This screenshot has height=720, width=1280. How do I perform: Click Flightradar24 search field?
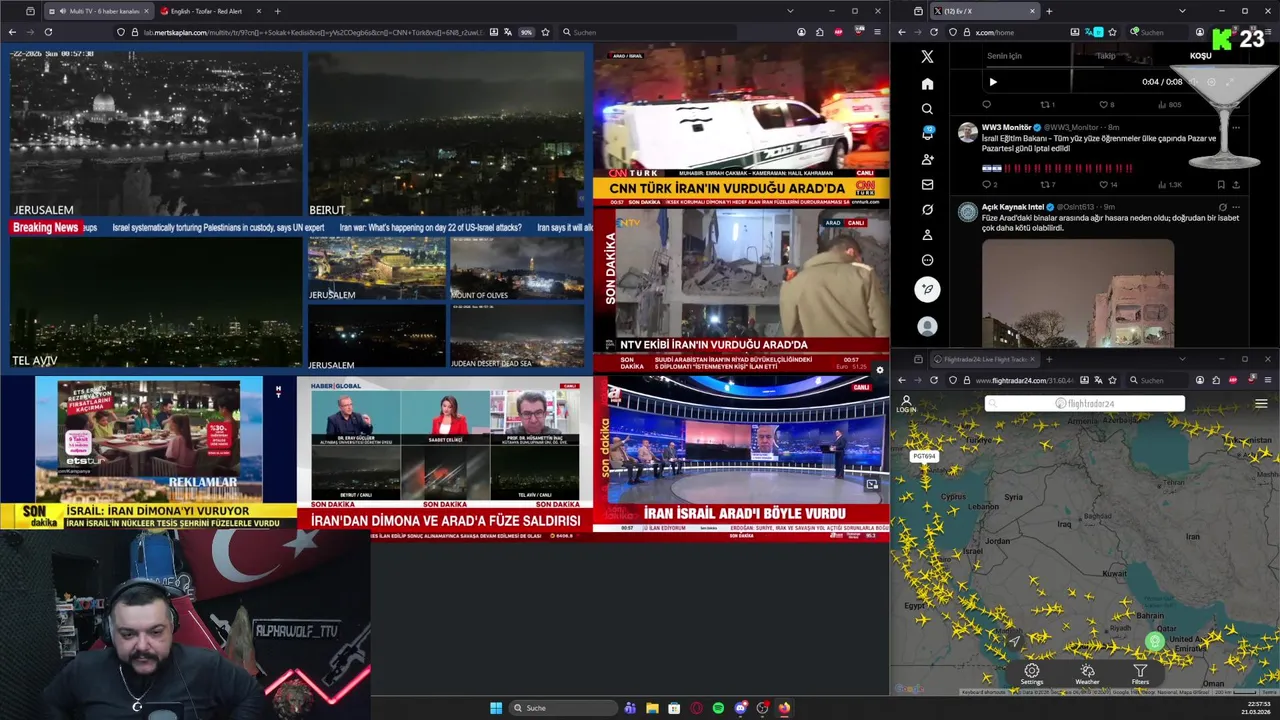tap(1085, 403)
